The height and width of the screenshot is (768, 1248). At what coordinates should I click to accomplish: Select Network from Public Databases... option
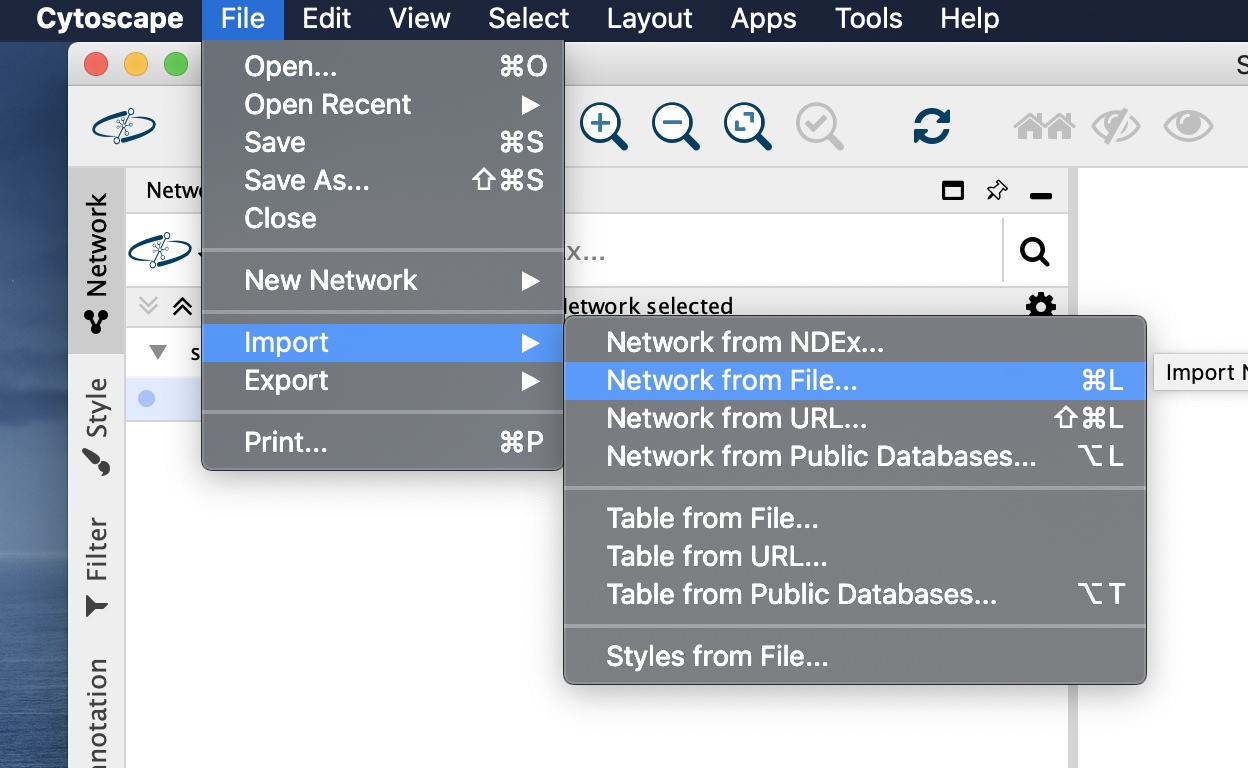pyautogui.click(x=855, y=457)
